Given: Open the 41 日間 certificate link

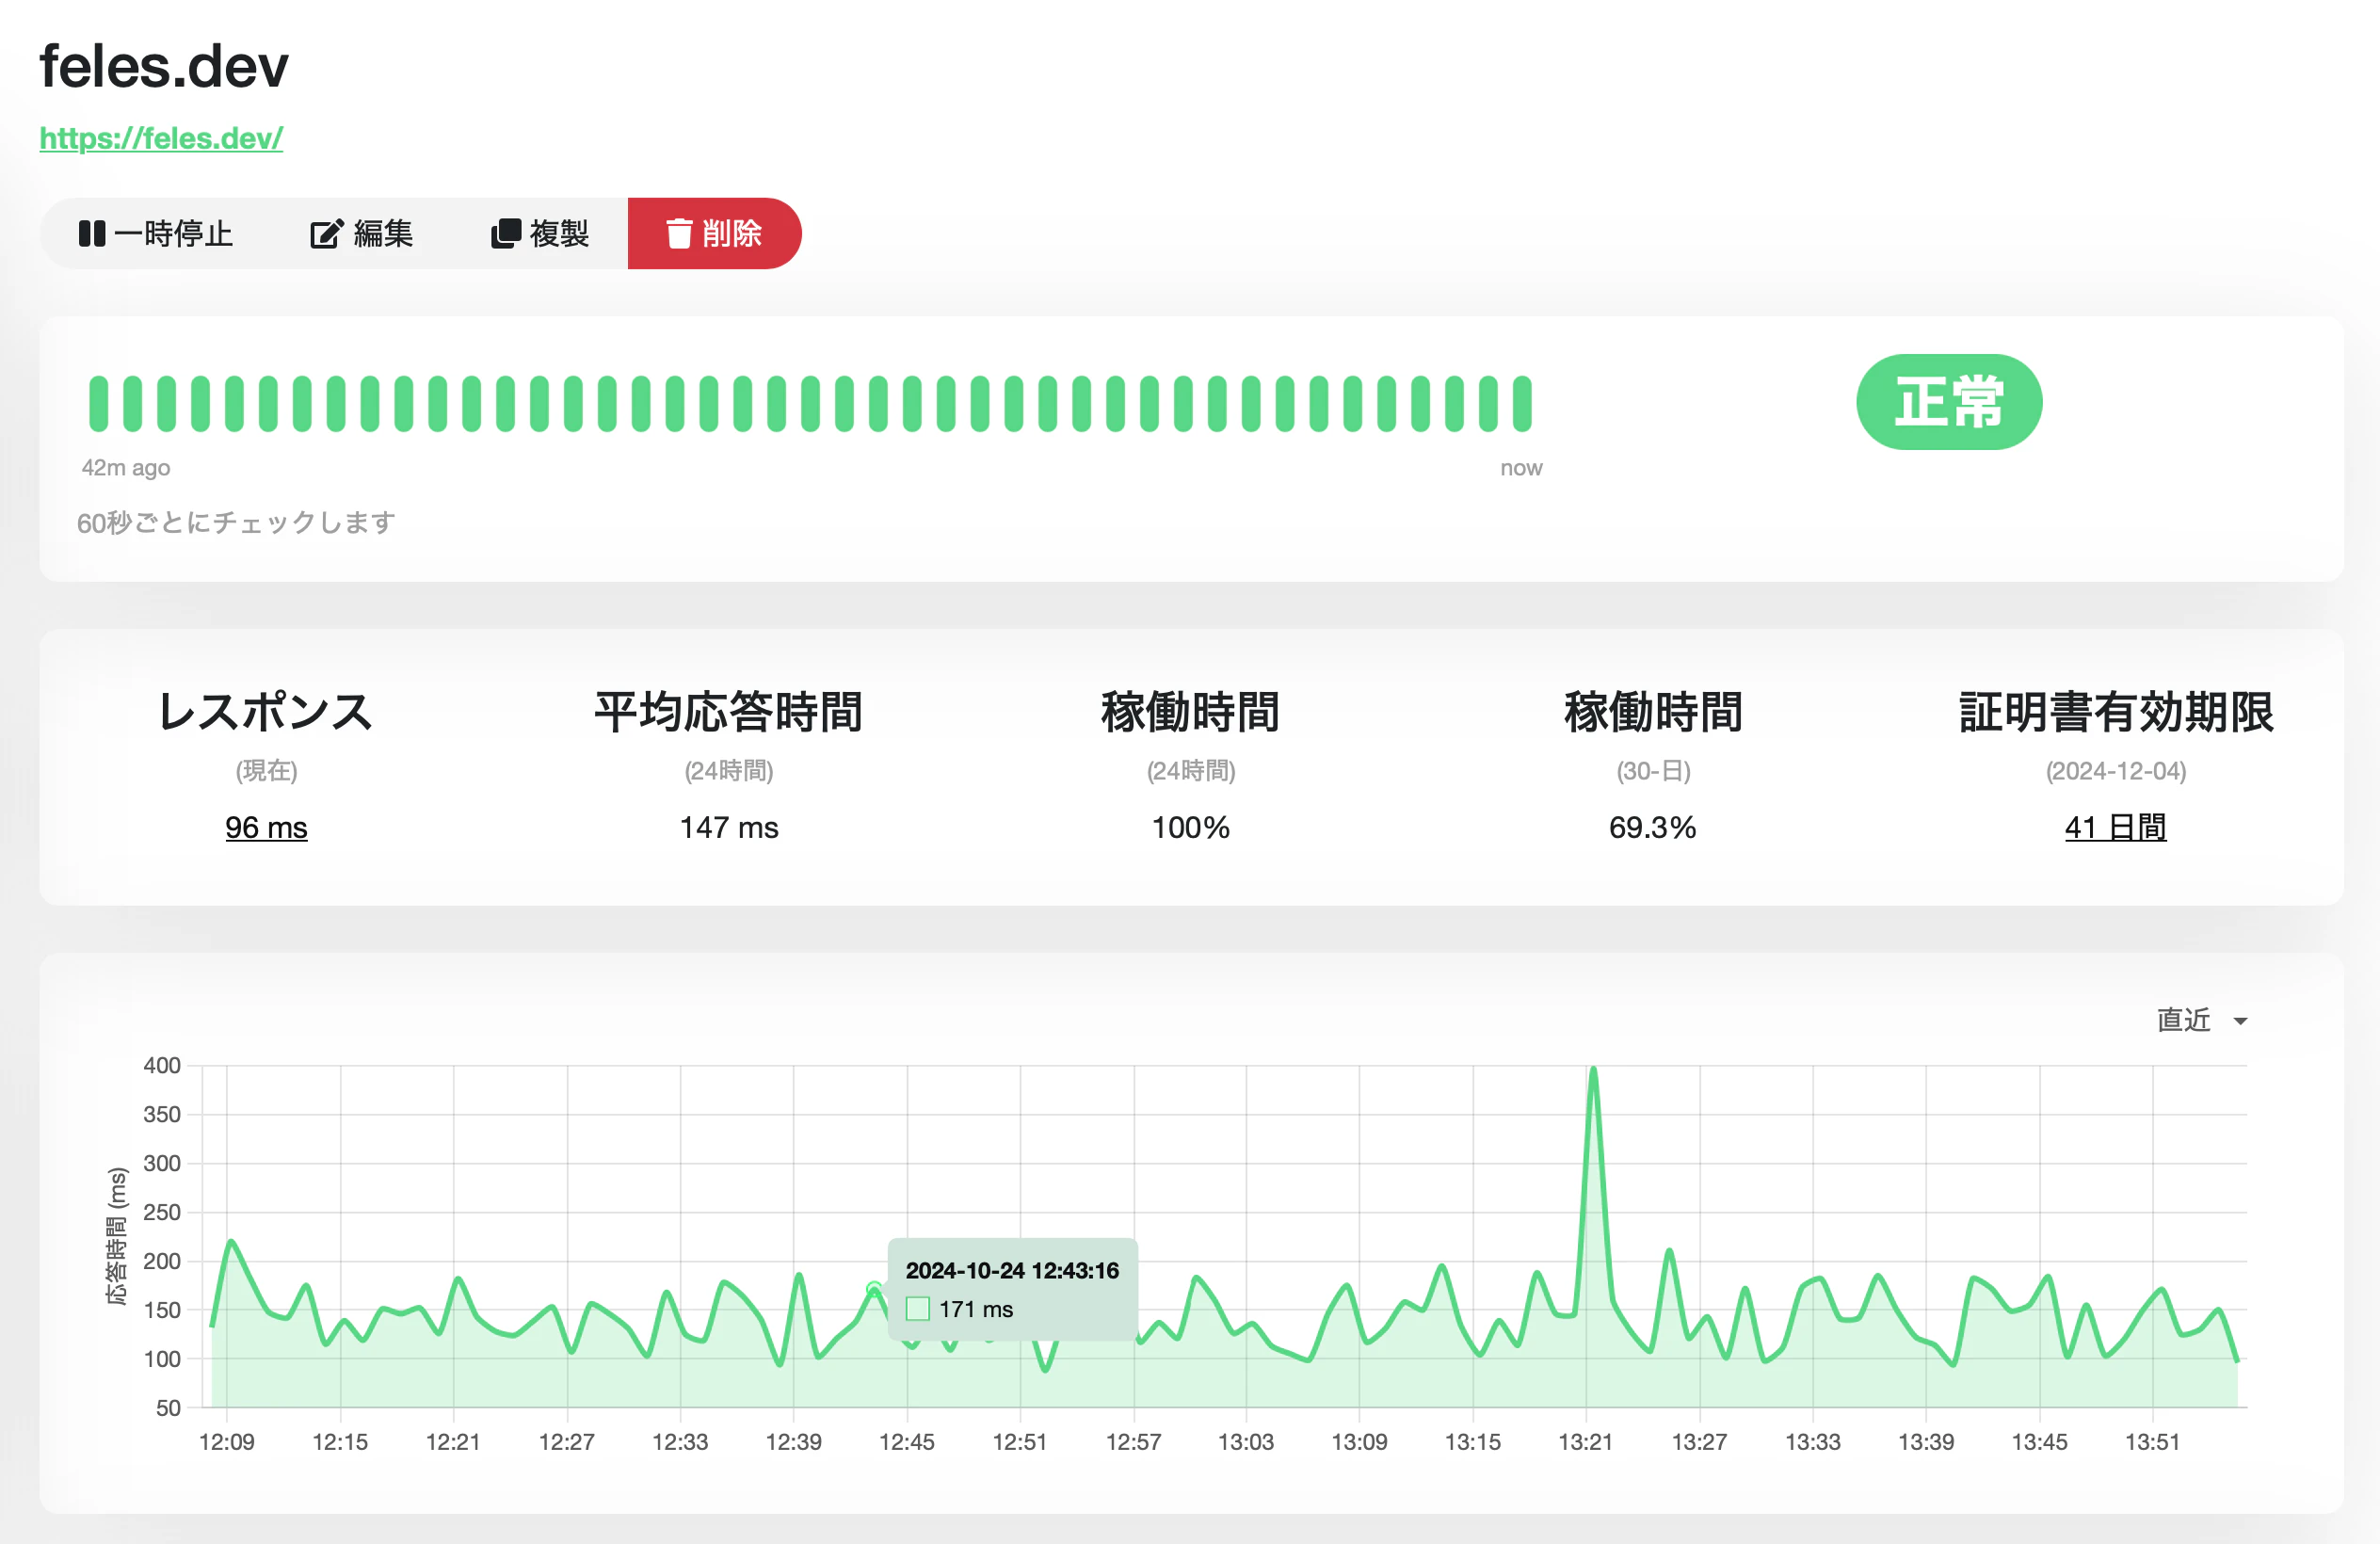Looking at the screenshot, I should point(2115,827).
